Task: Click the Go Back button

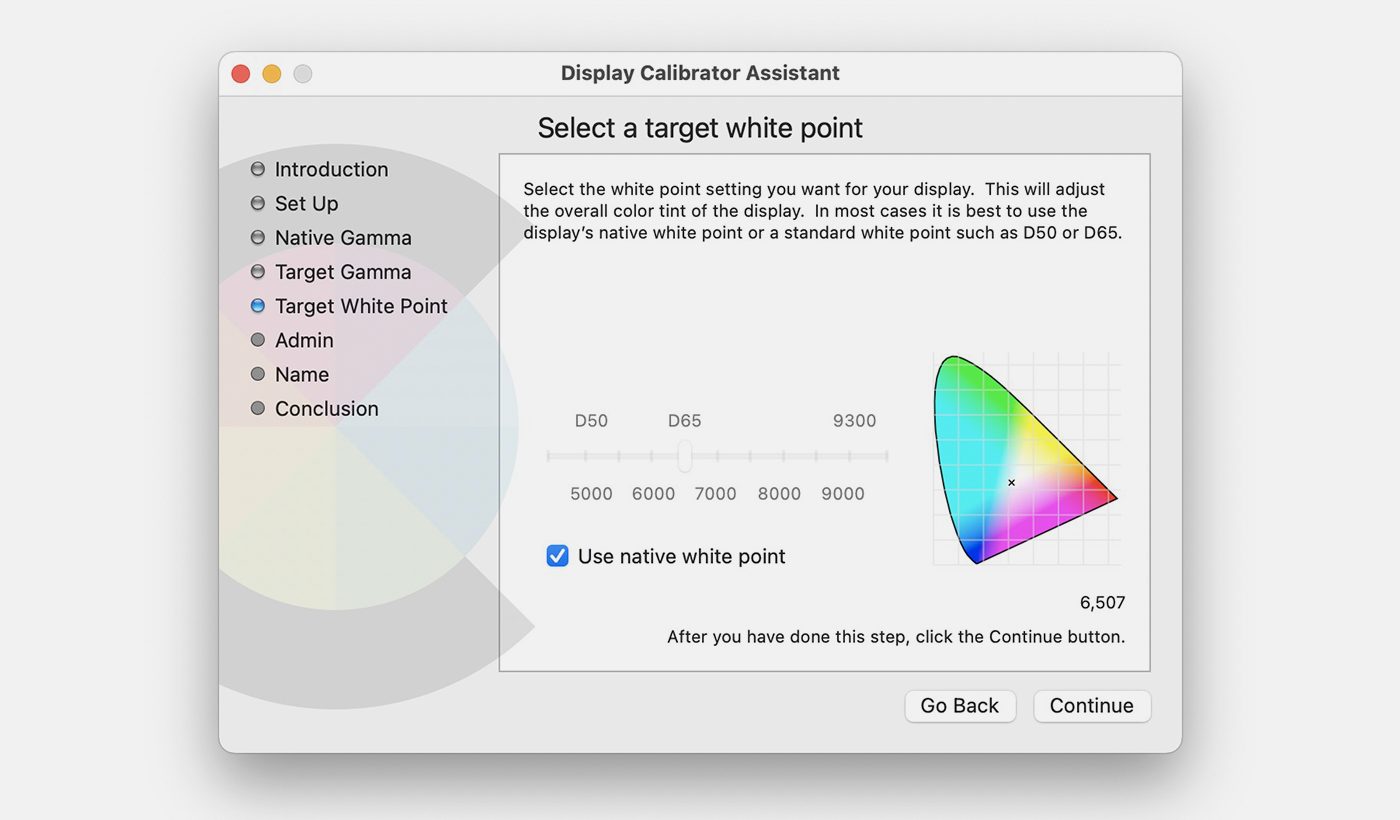Action: pyautogui.click(x=960, y=706)
